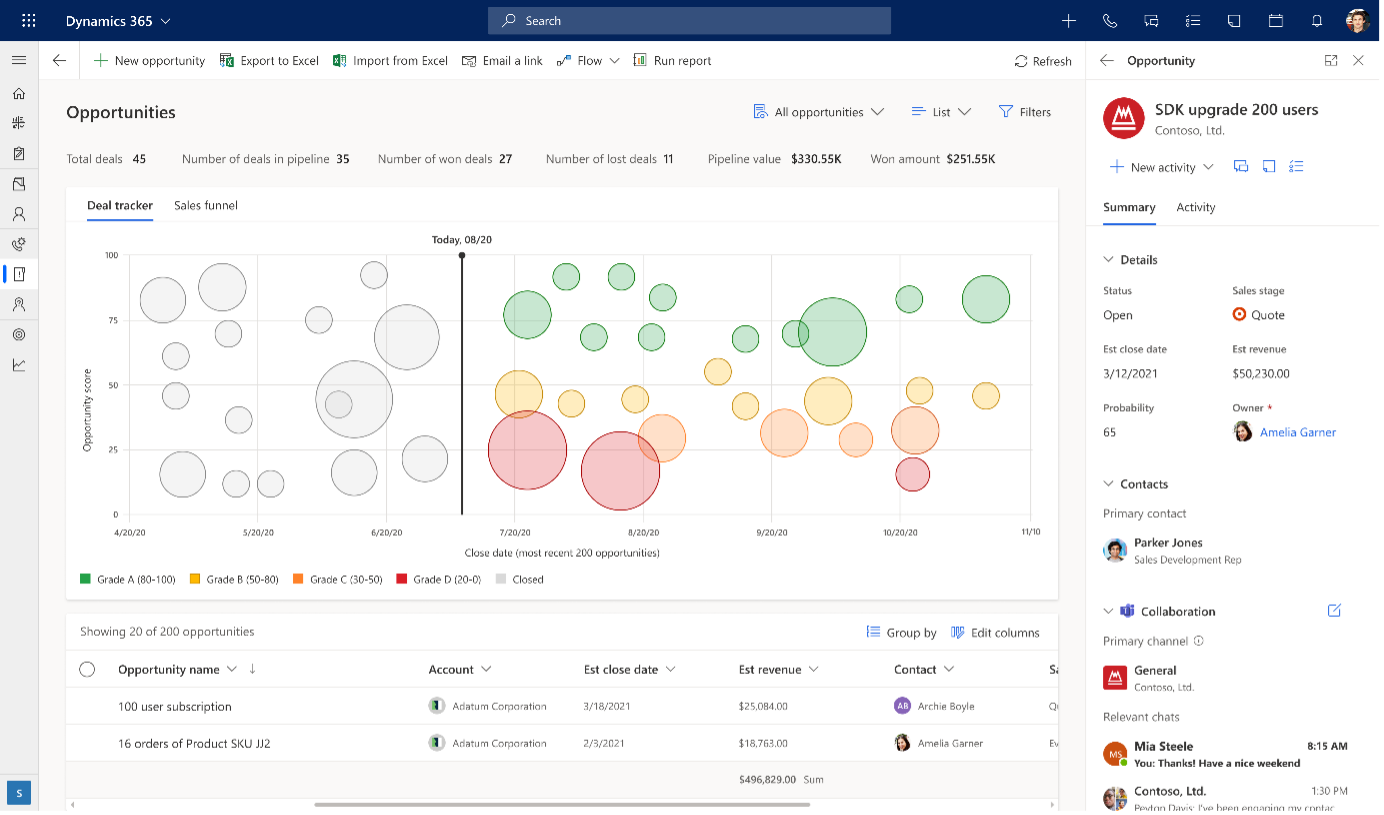Click Run report

point(672,60)
